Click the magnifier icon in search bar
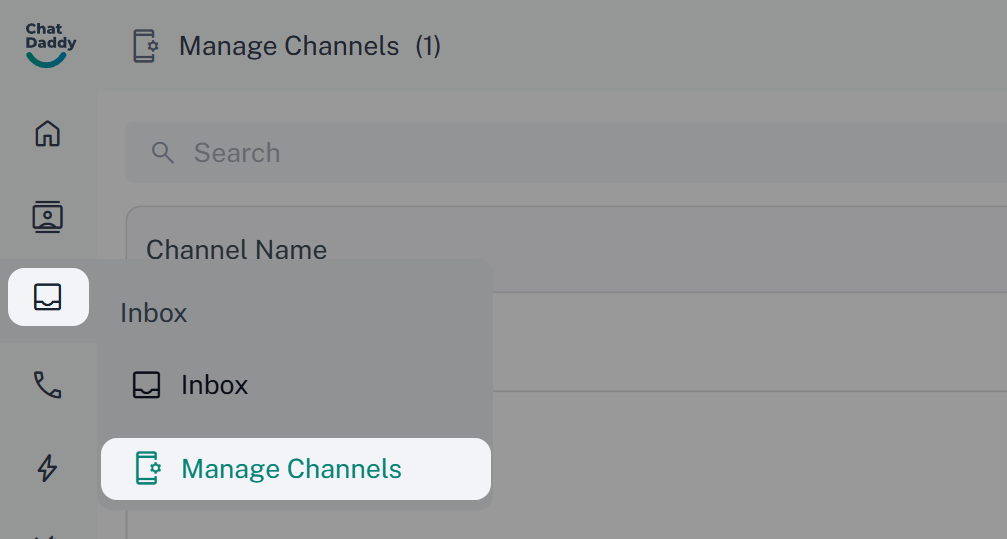The width and height of the screenshot is (1007, 539). 162,153
